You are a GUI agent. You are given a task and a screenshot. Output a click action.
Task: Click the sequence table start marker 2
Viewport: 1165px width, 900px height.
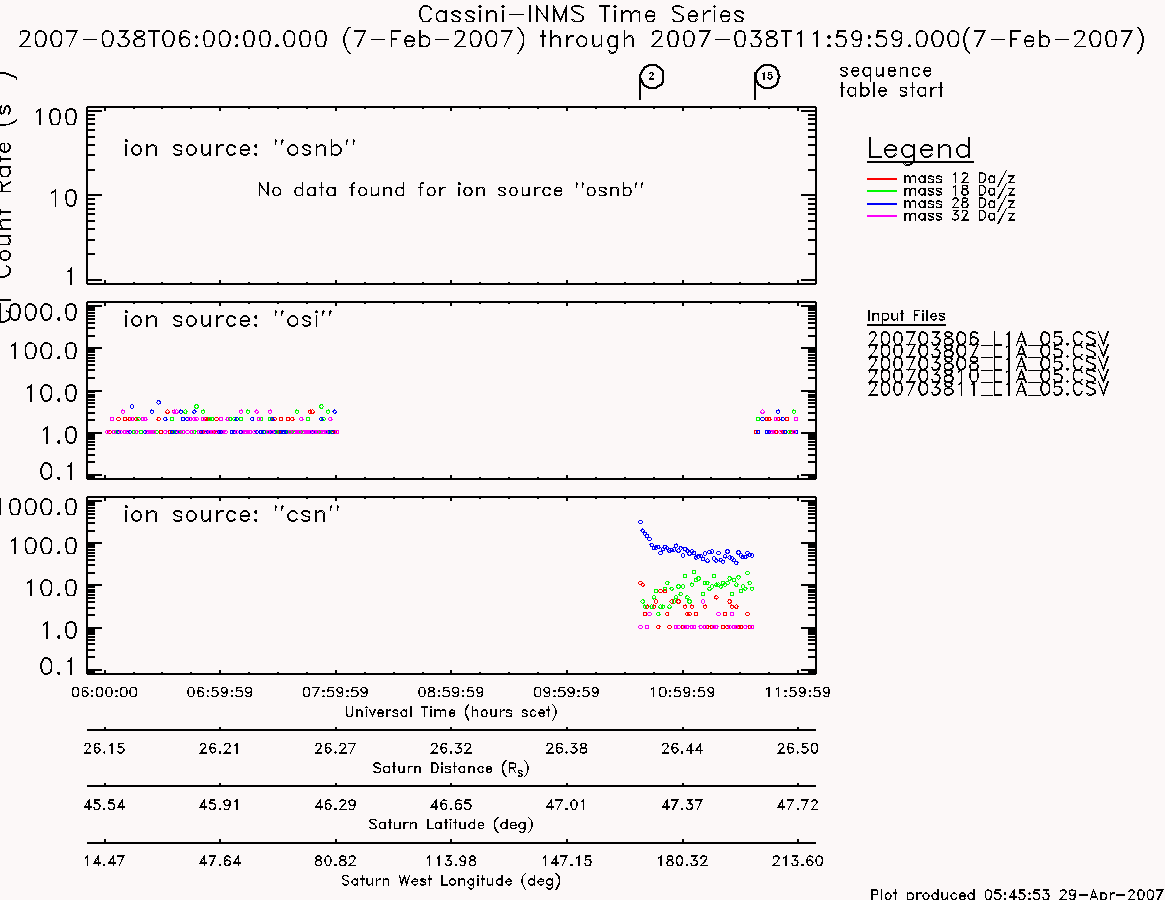[x=652, y=77]
